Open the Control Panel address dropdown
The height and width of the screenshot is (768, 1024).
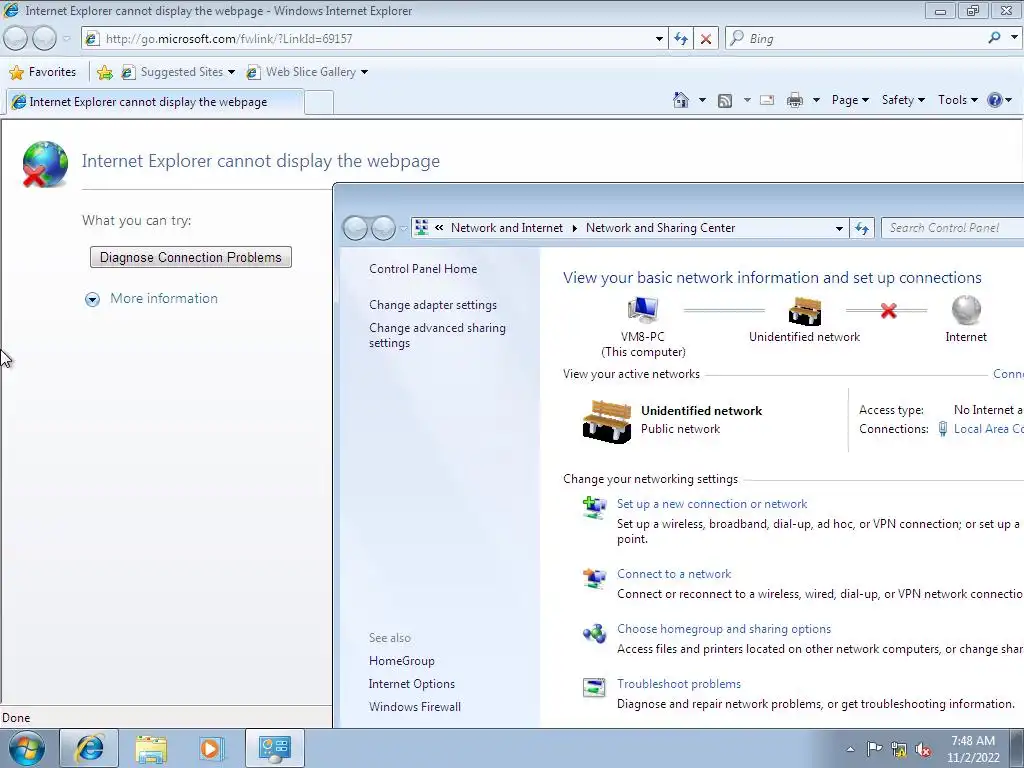[x=839, y=229]
